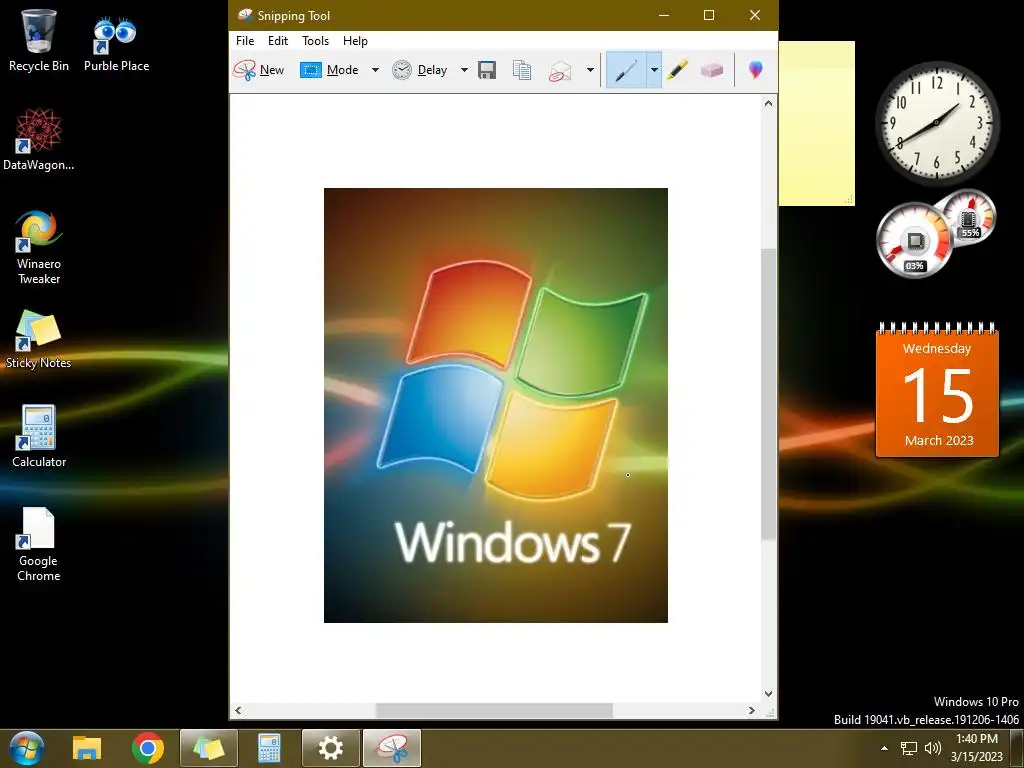Viewport: 1024px width, 768px height.
Task: Switch to Sticky Notes in the taskbar
Action: [x=209, y=748]
